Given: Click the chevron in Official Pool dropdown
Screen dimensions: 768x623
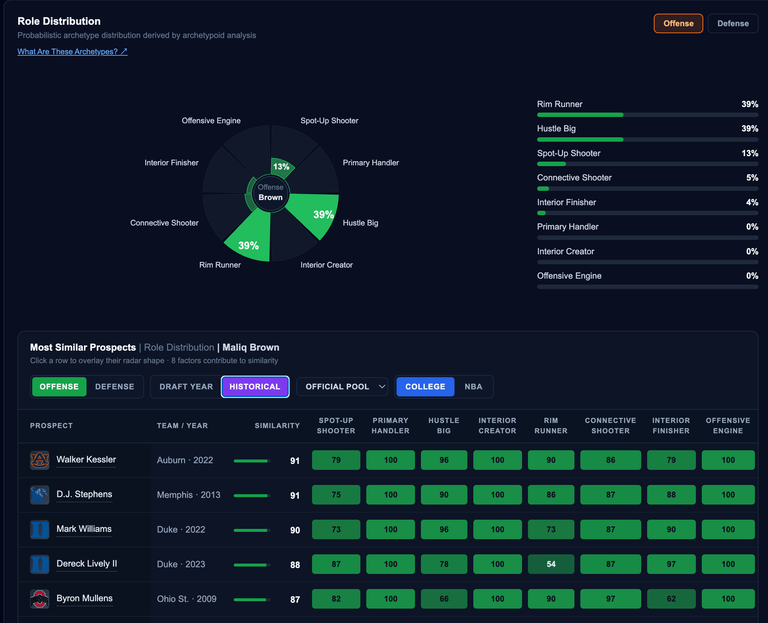Looking at the screenshot, I should click(x=382, y=387).
